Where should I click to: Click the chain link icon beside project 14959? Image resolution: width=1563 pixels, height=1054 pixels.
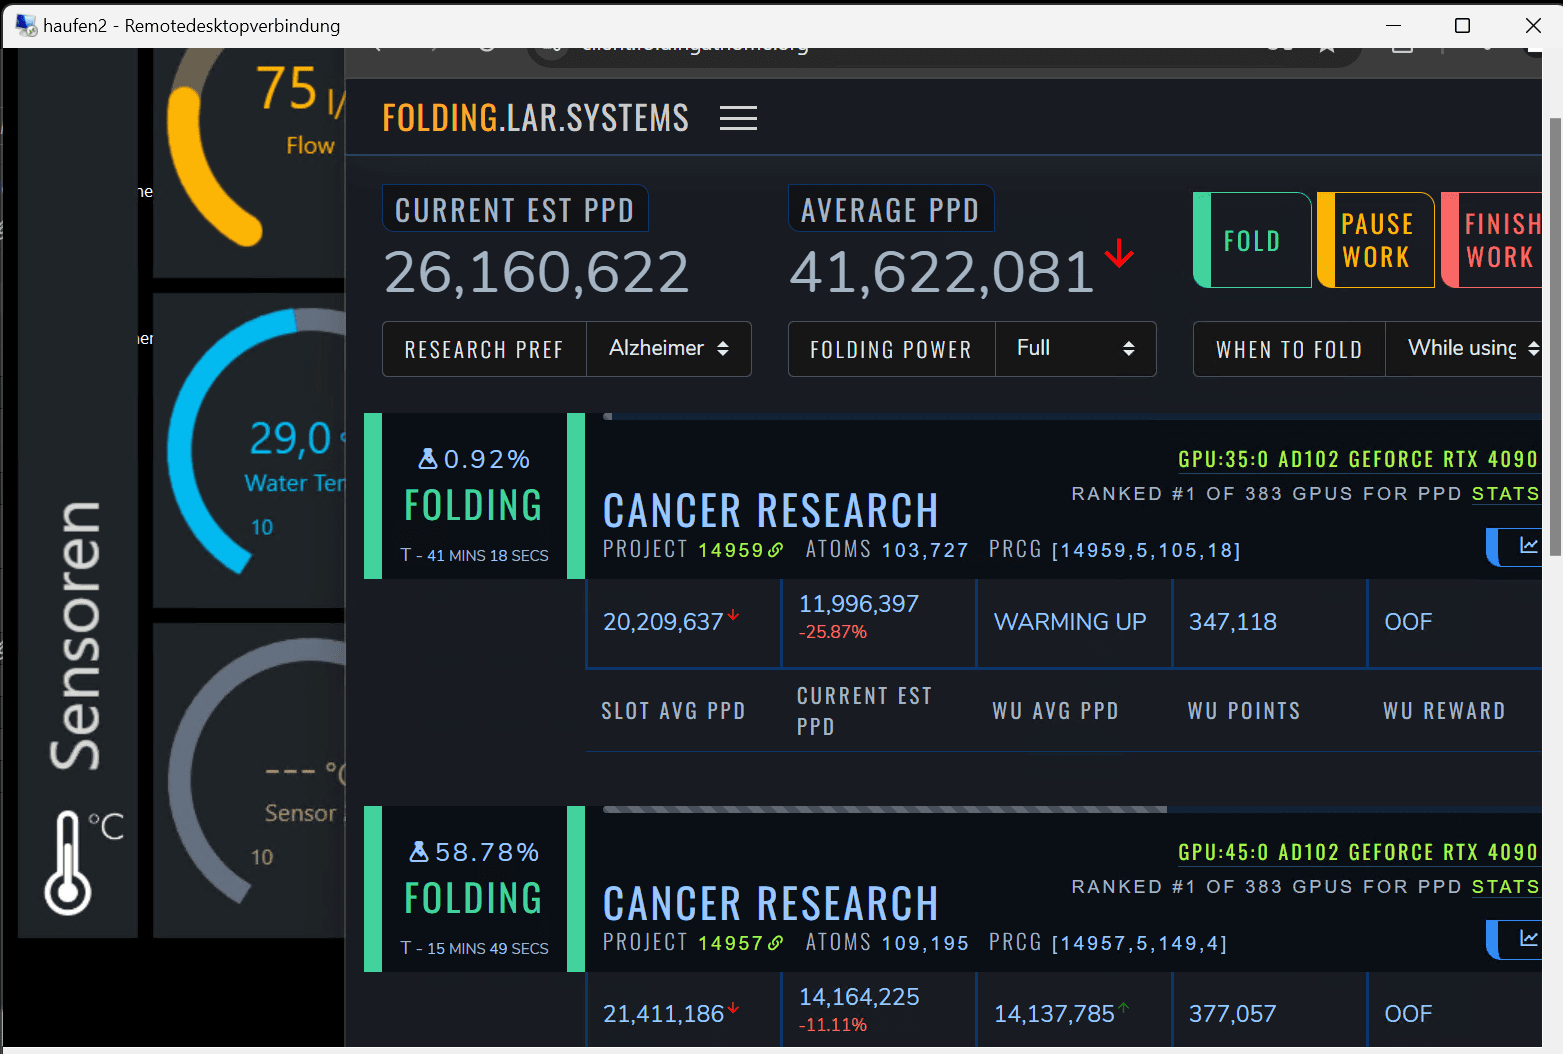tap(776, 550)
